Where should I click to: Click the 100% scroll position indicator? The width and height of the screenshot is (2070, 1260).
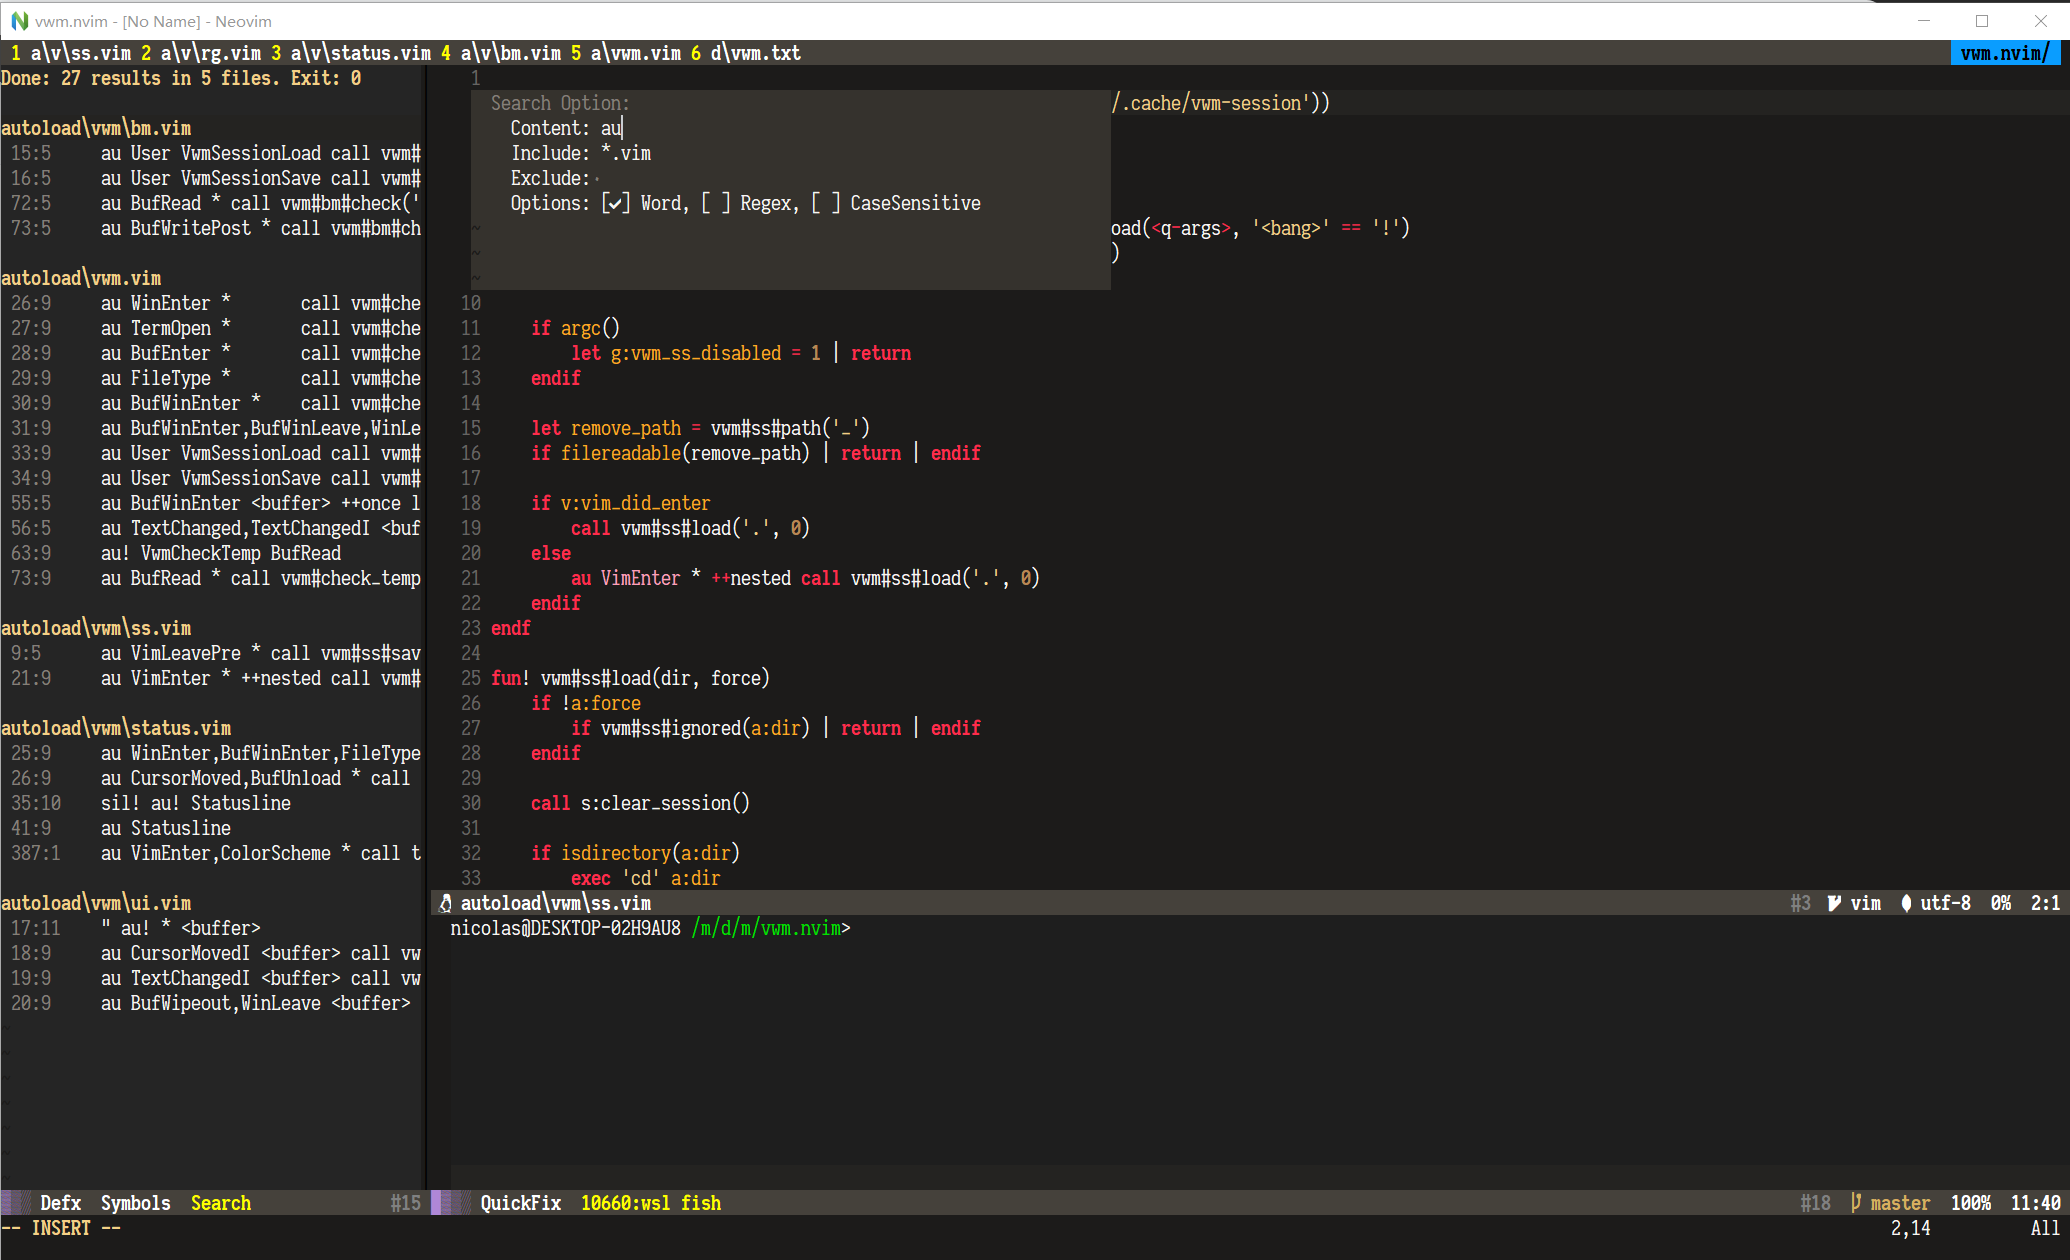(x=1971, y=1202)
